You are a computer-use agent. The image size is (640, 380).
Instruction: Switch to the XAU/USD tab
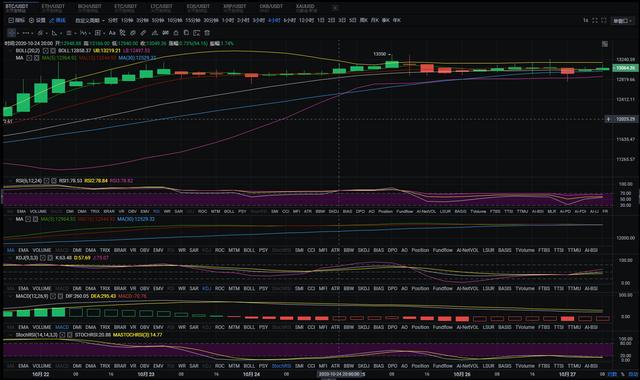(306, 8)
